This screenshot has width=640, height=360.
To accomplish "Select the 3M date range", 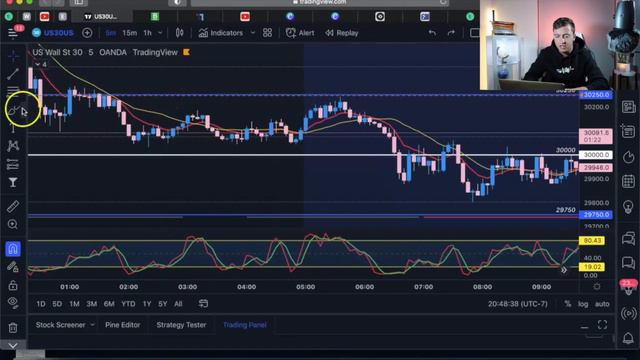I will coord(91,304).
